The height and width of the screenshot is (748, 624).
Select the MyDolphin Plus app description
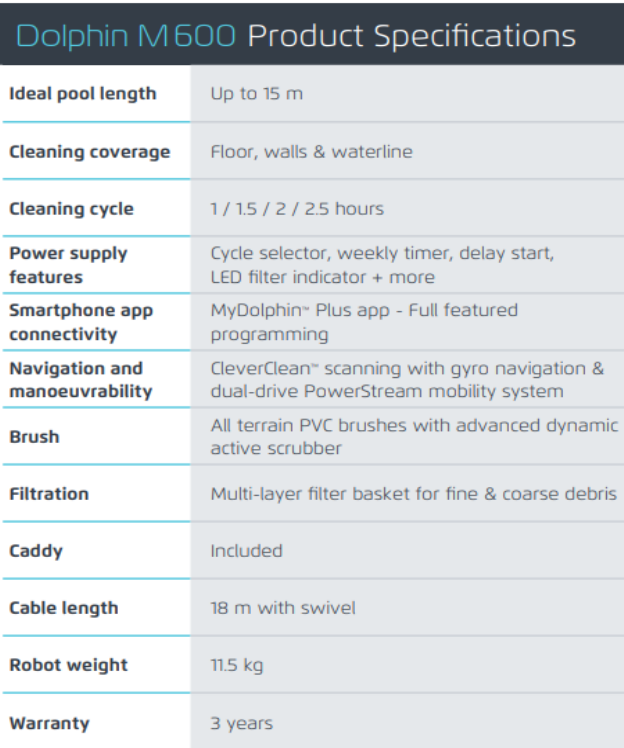point(364,322)
